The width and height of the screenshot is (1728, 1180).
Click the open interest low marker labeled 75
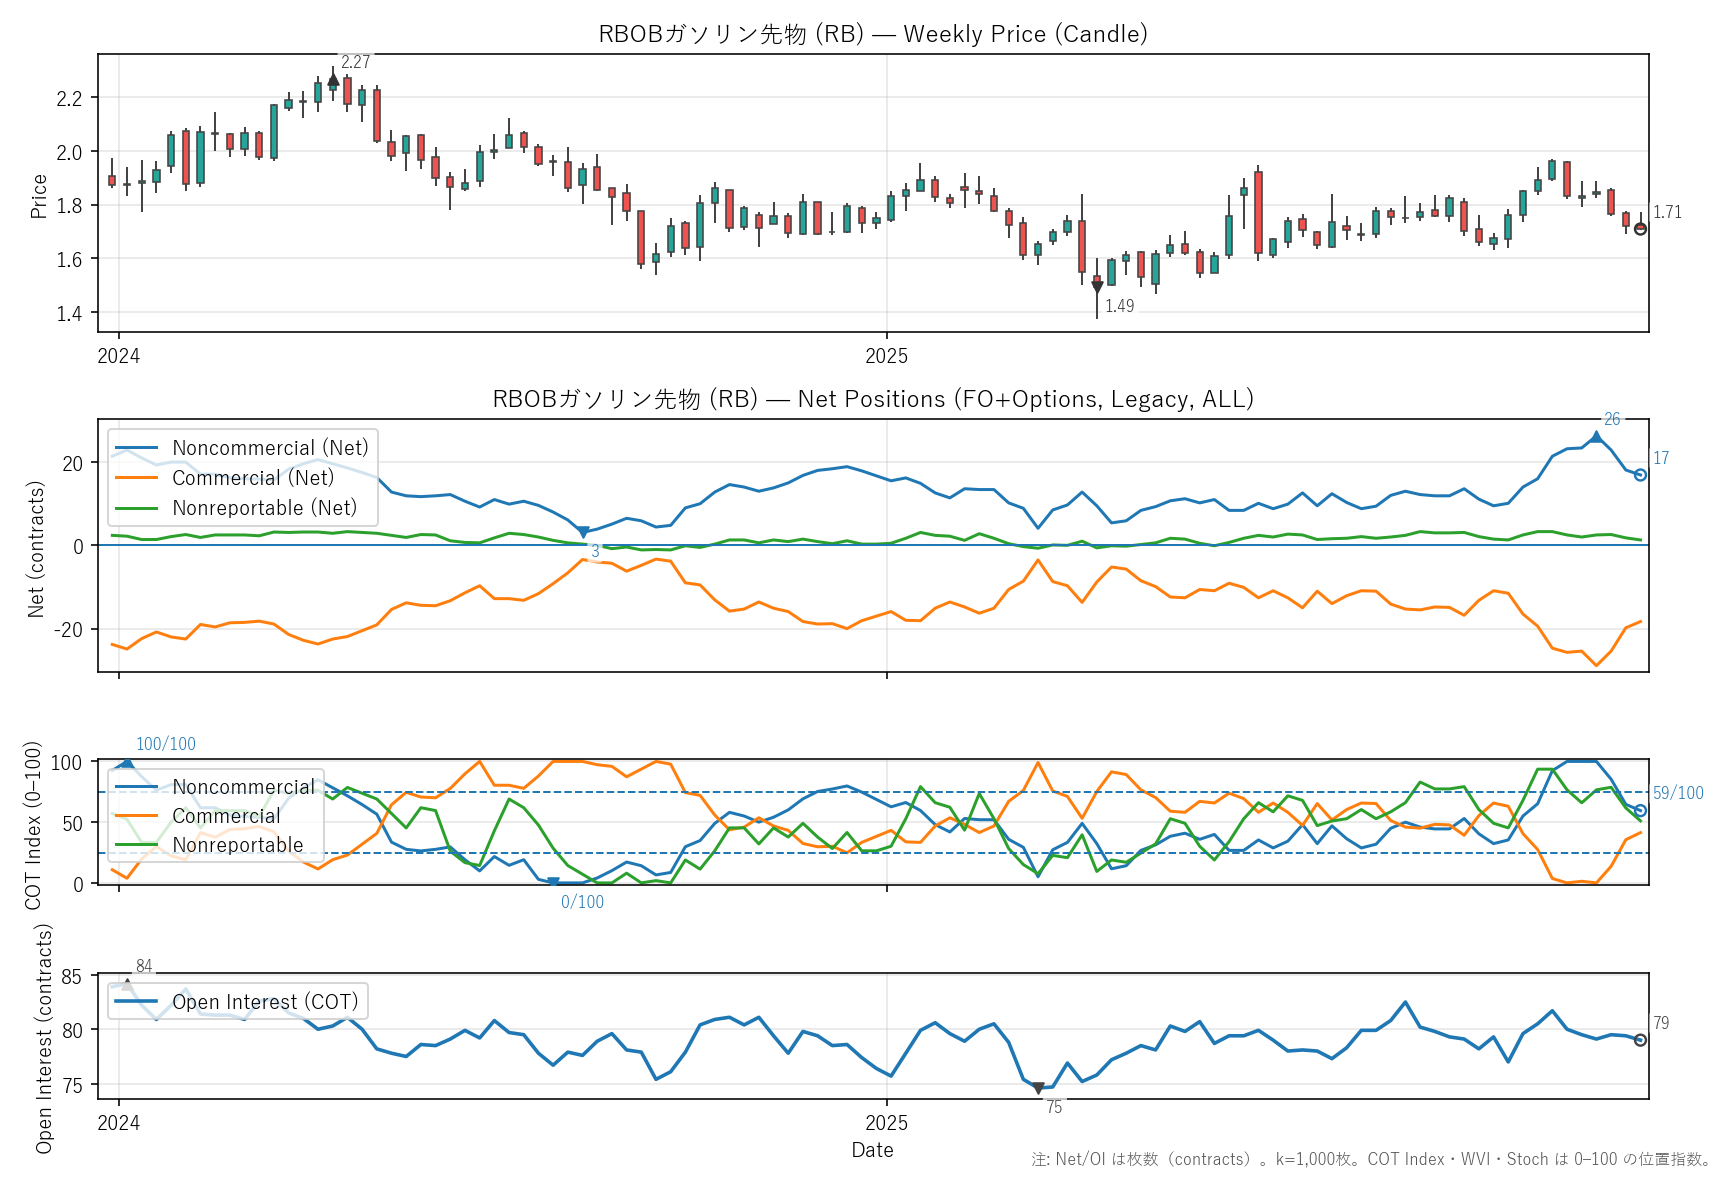point(1038,1088)
